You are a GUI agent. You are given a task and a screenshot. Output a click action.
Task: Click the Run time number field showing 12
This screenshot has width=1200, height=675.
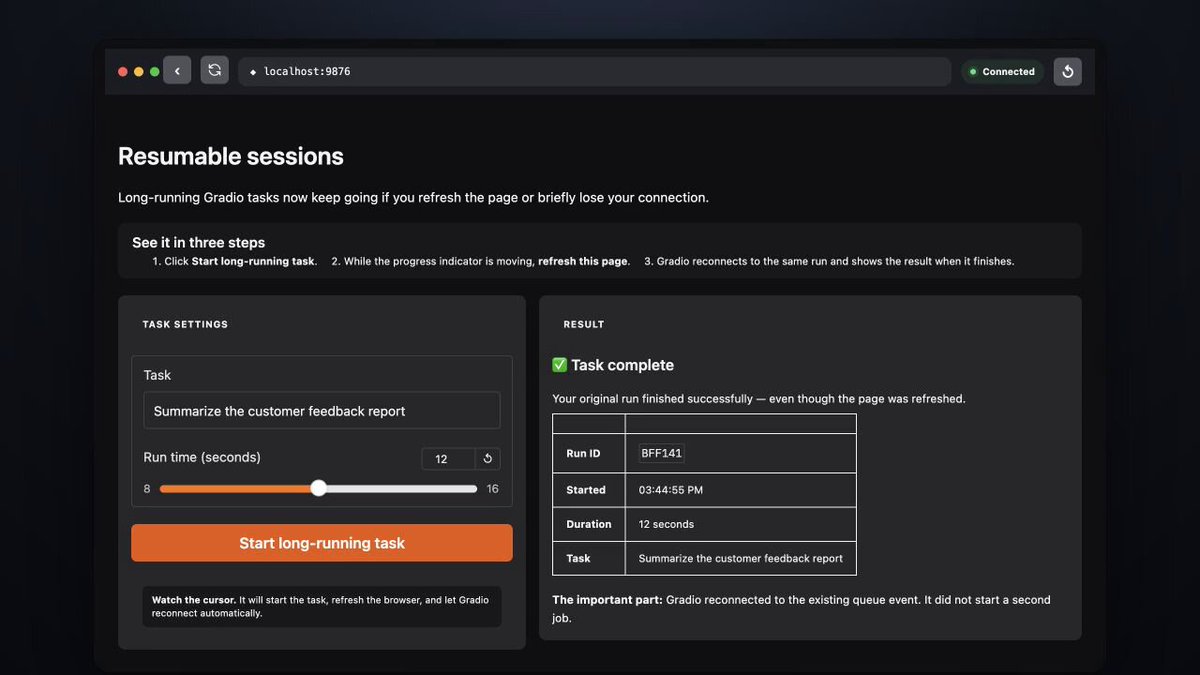pyautogui.click(x=448, y=459)
